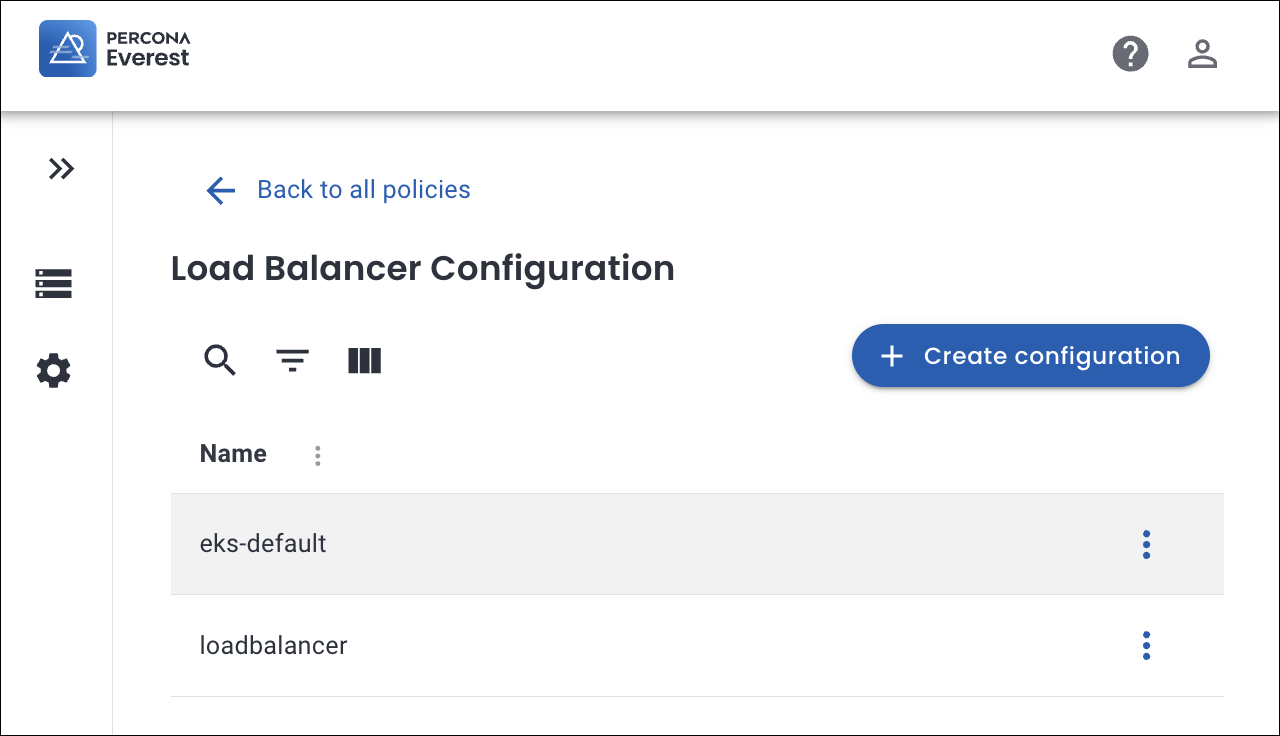
Task: Follow the 'Back to all policies' link
Action: pos(363,190)
